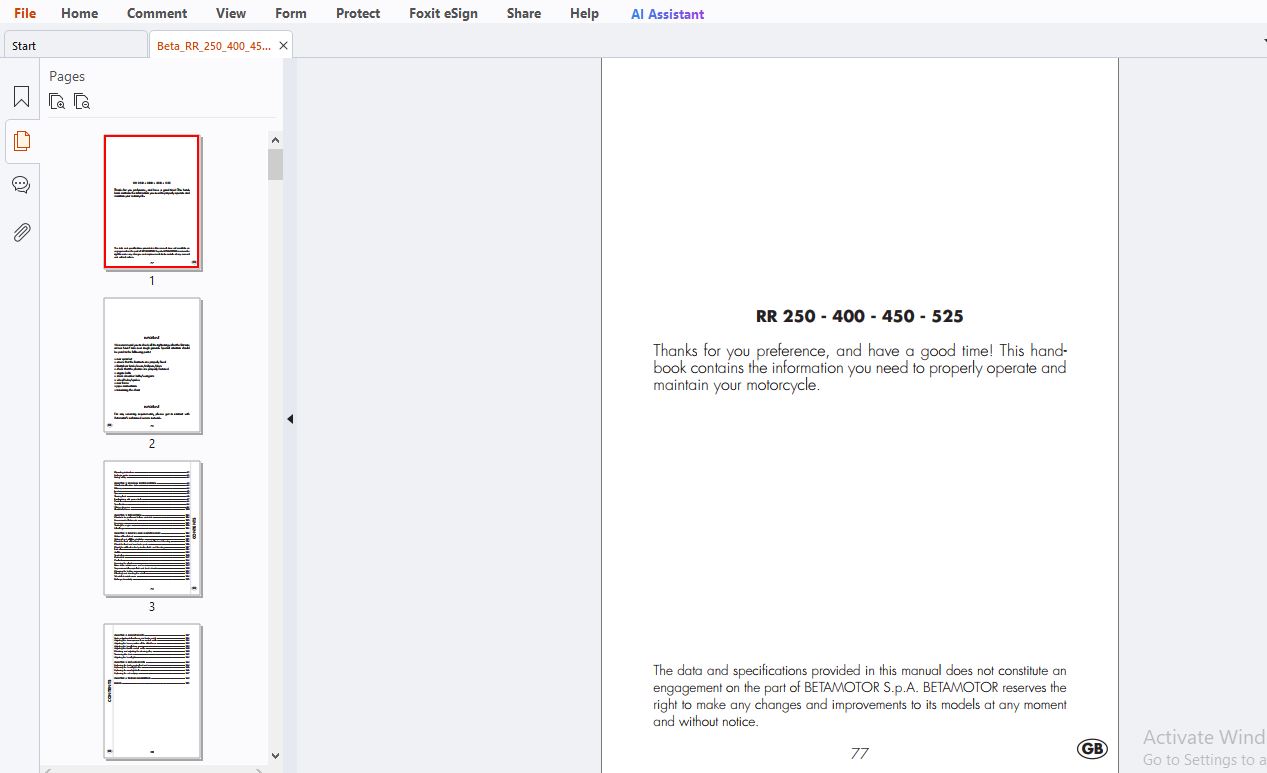
Task: Click the 'Thanks for you preference' paragraph
Action: [x=860, y=367]
